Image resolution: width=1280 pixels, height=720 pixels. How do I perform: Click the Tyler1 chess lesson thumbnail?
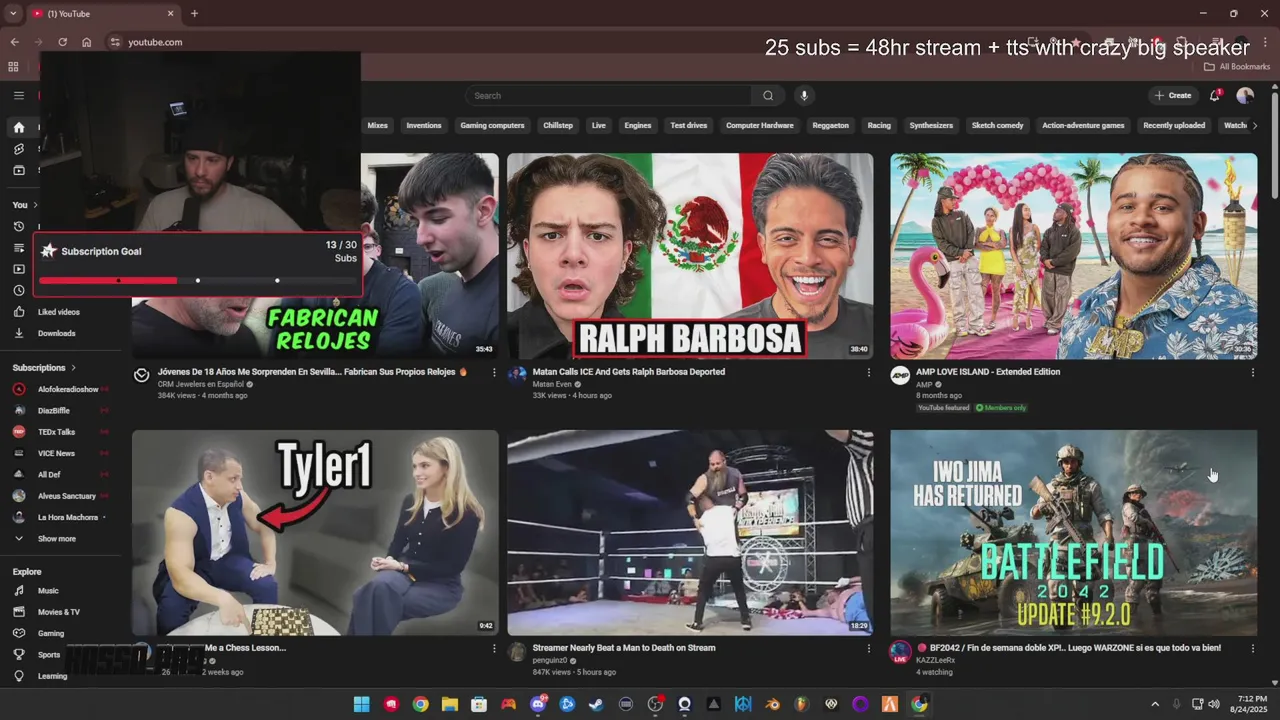[315, 533]
